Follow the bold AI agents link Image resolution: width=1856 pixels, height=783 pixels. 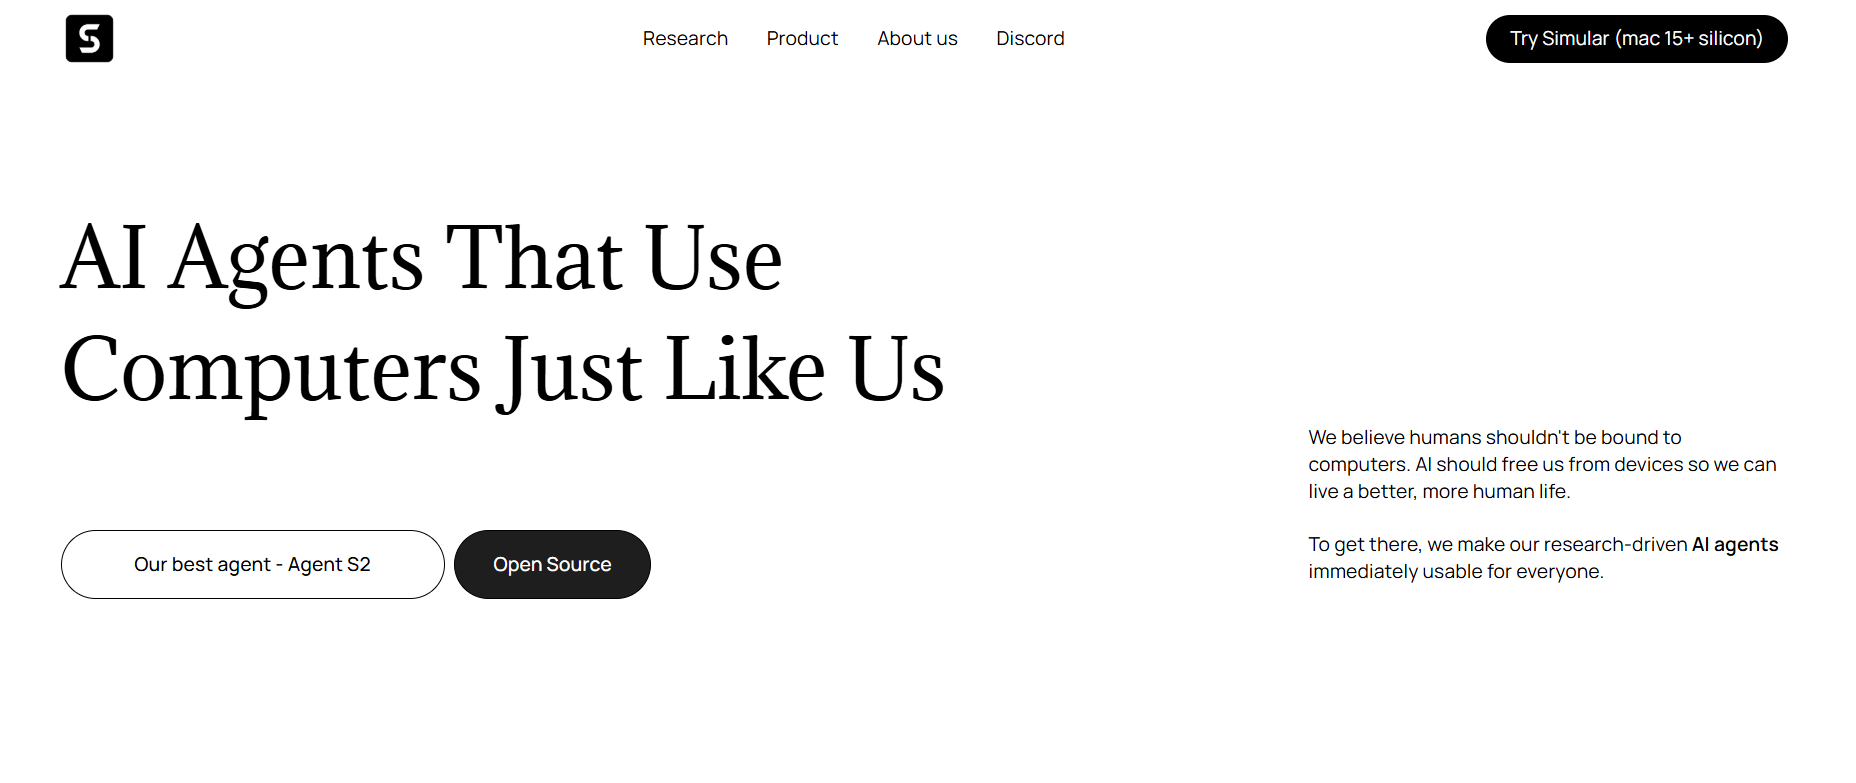click(1734, 545)
